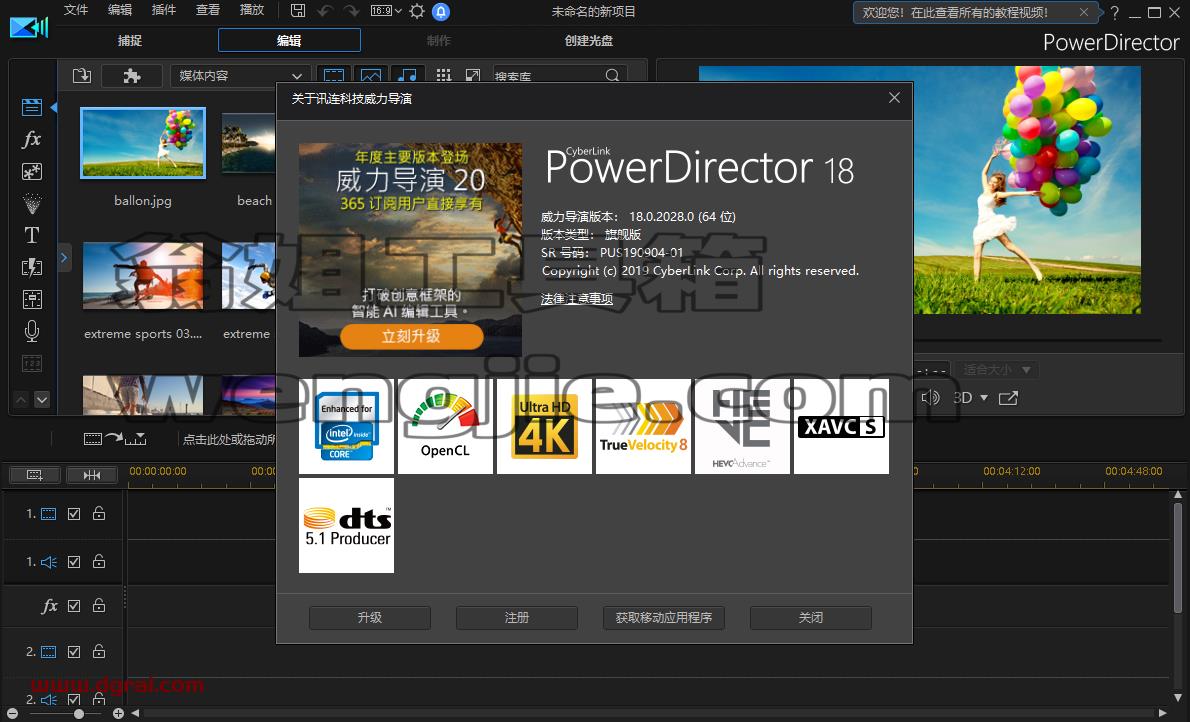Image resolution: width=1190 pixels, height=722 pixels.
Task: Click the undo arrow icon
Action: click(326, 11)
